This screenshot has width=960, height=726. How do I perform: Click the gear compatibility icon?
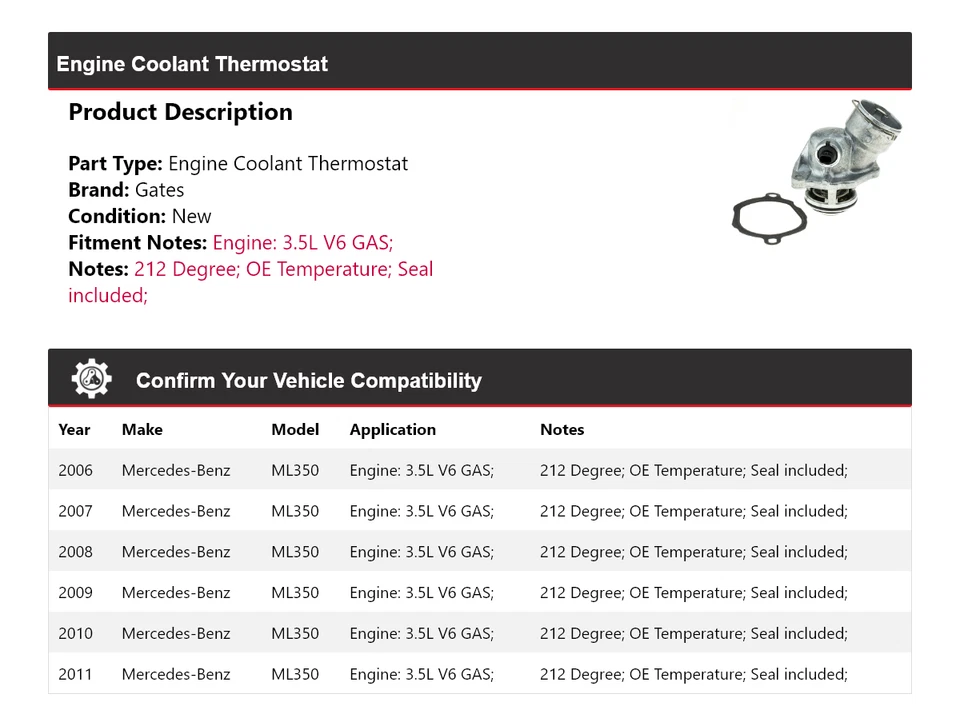pyautogui.click(x=91, y=379)
